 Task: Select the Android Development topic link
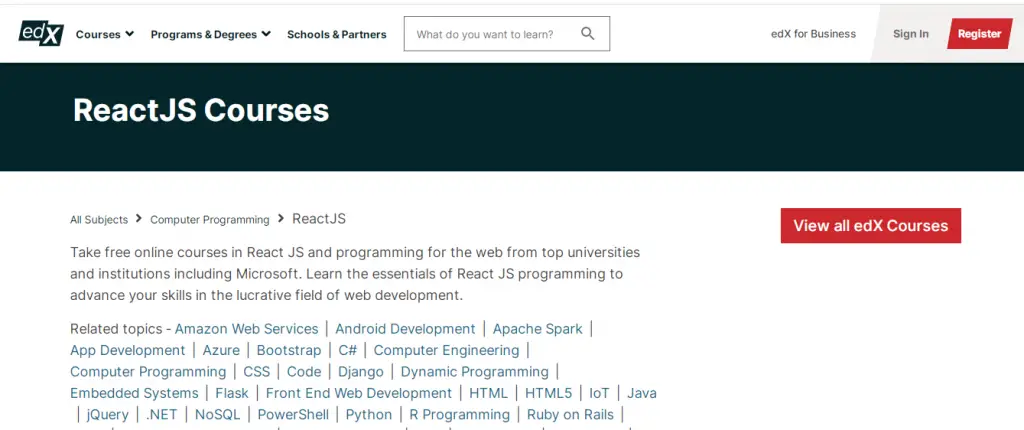tap(405, 329)
